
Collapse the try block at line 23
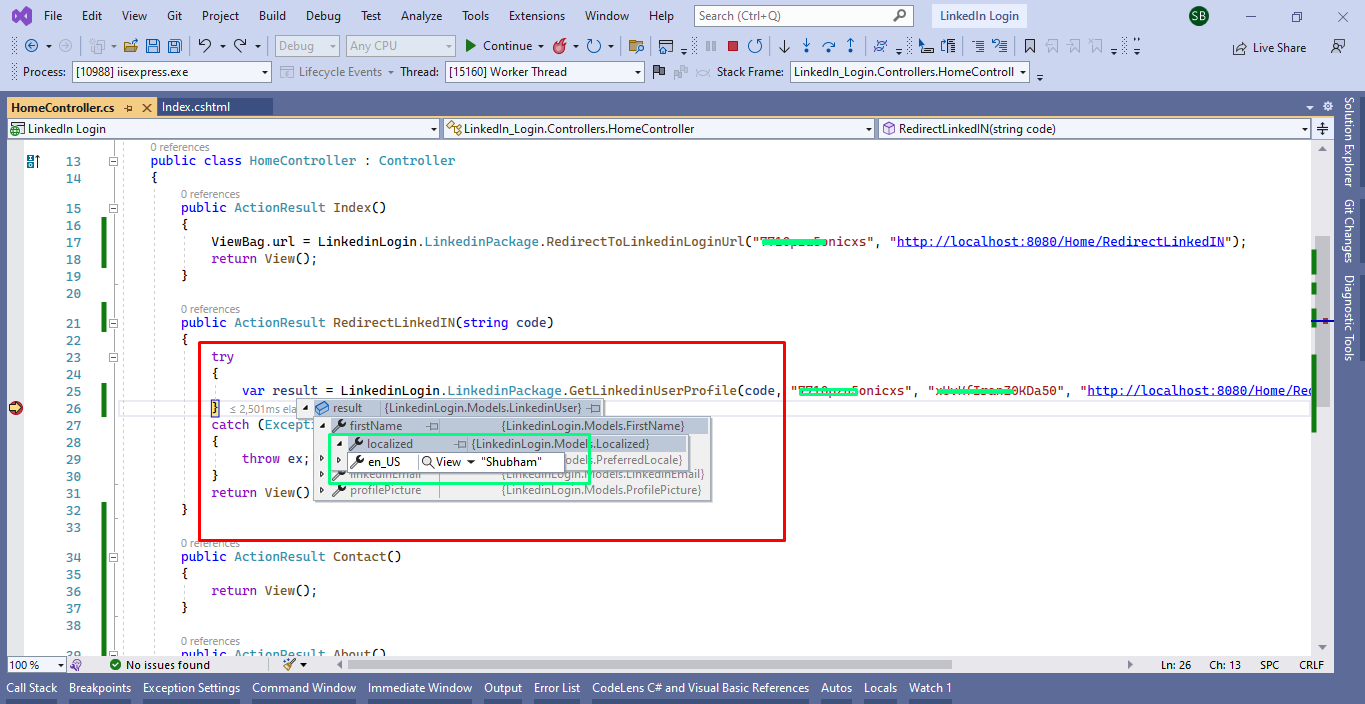coord(113,357)
